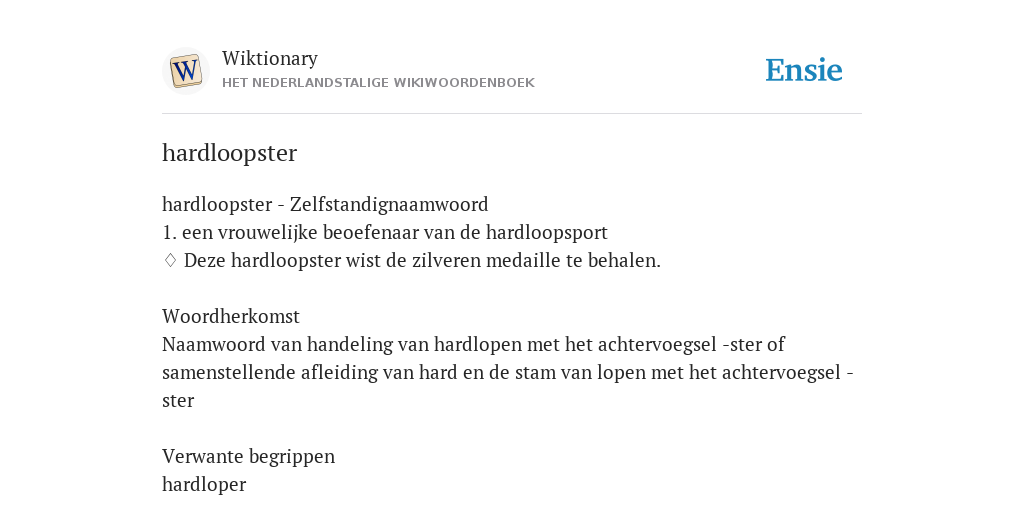1024x512 pixels.
Task: Click the definition 'een vrouwelijke beoefenaar' line
Action: (x=385, y=232)
